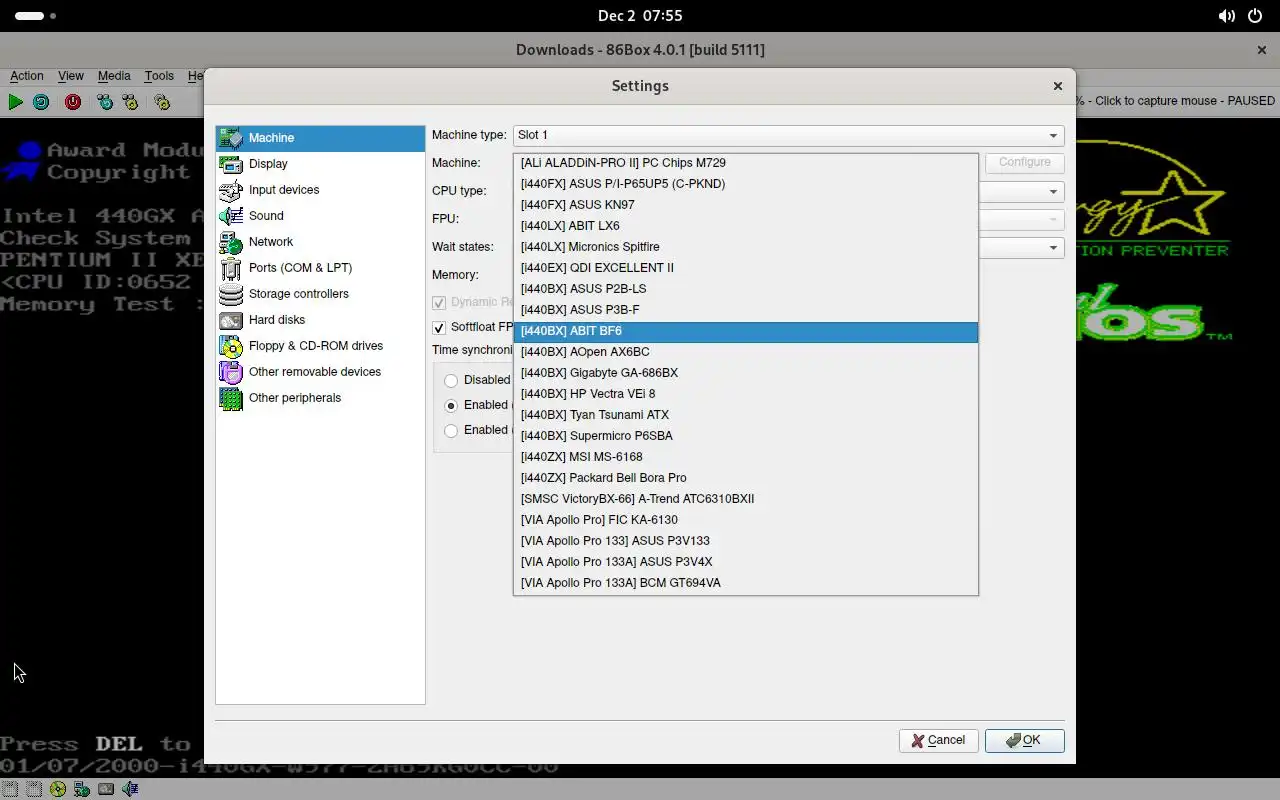Choose Gigabyte GA-686BX machine

(746, 373)
